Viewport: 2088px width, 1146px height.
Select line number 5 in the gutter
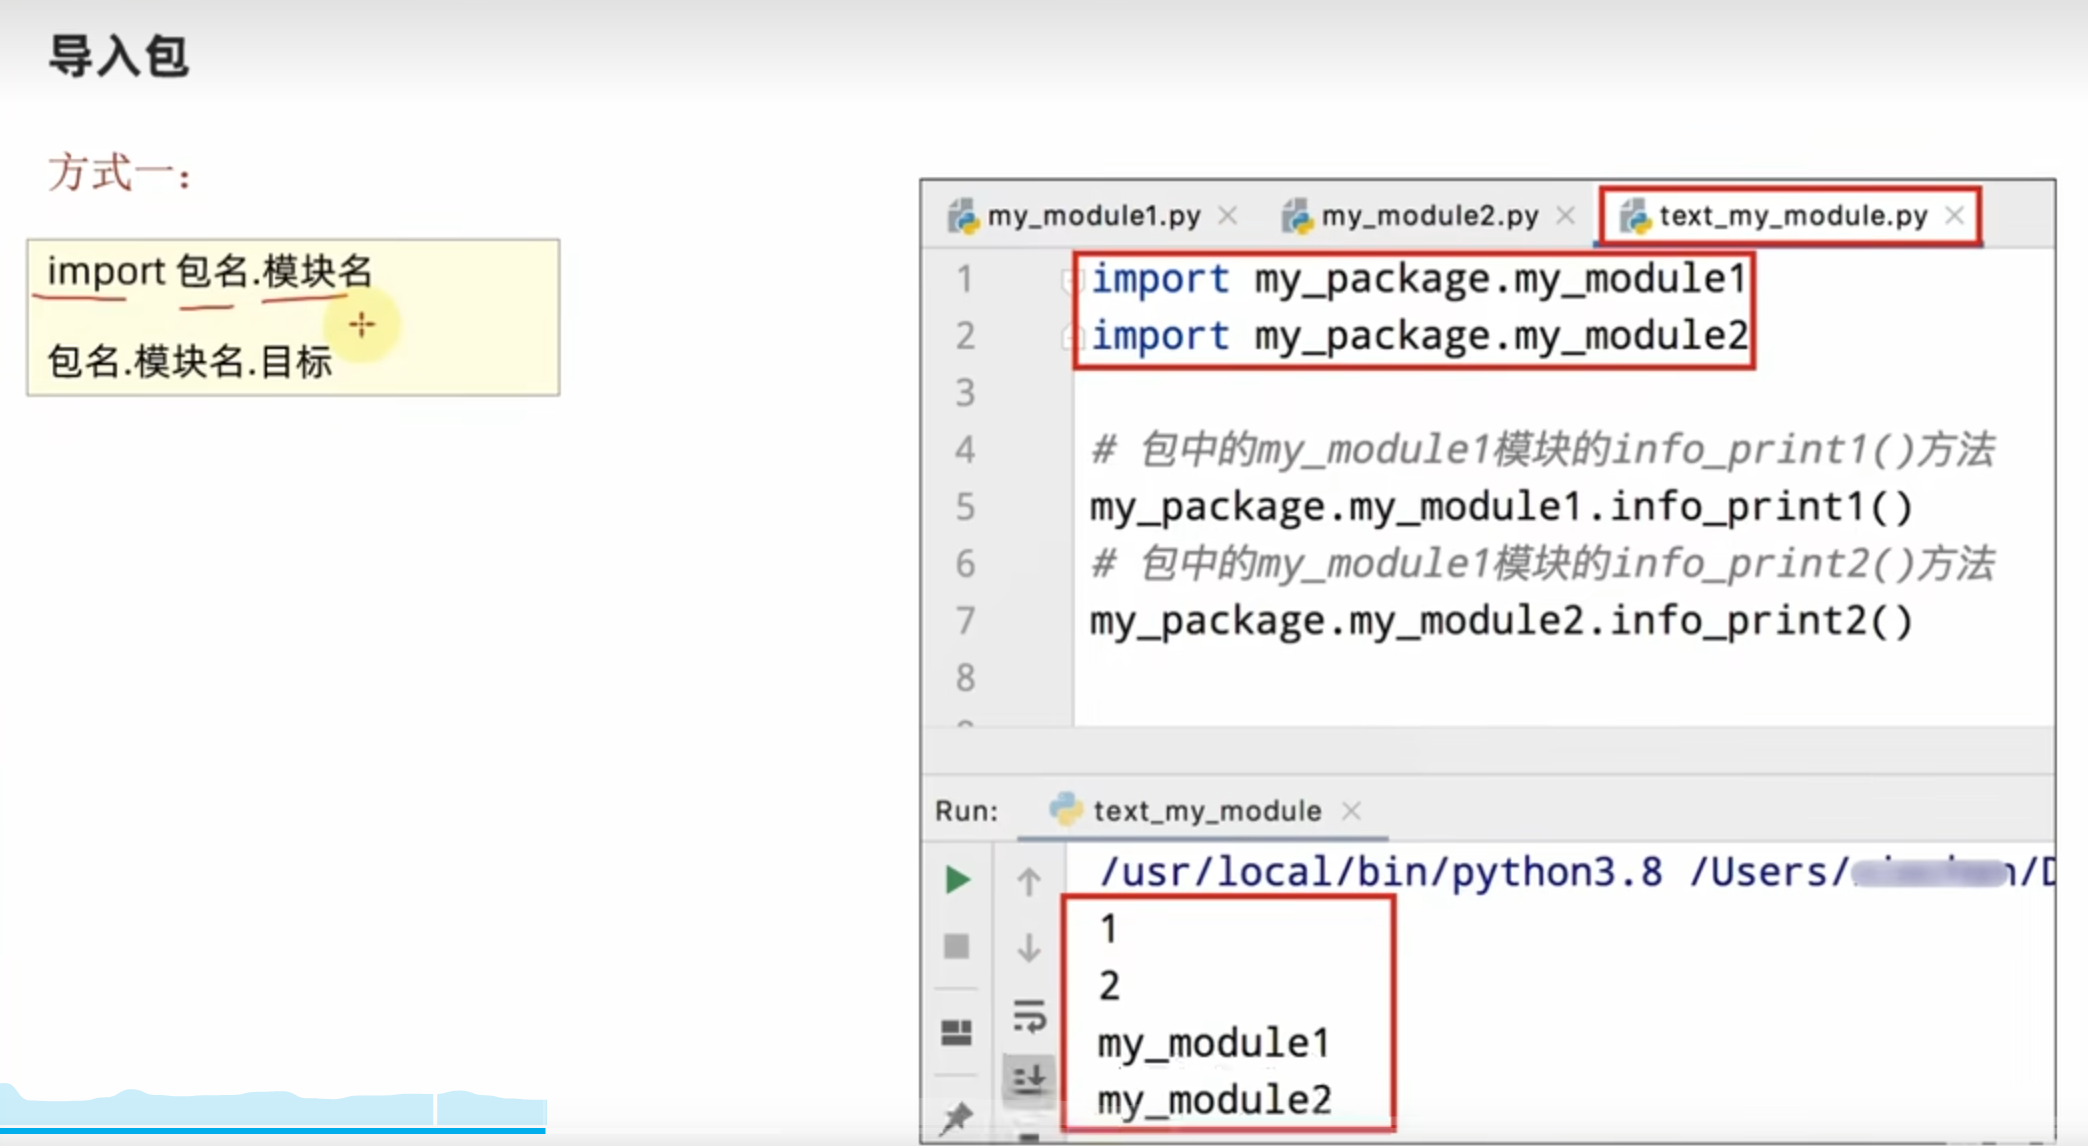tap(964, 507)
